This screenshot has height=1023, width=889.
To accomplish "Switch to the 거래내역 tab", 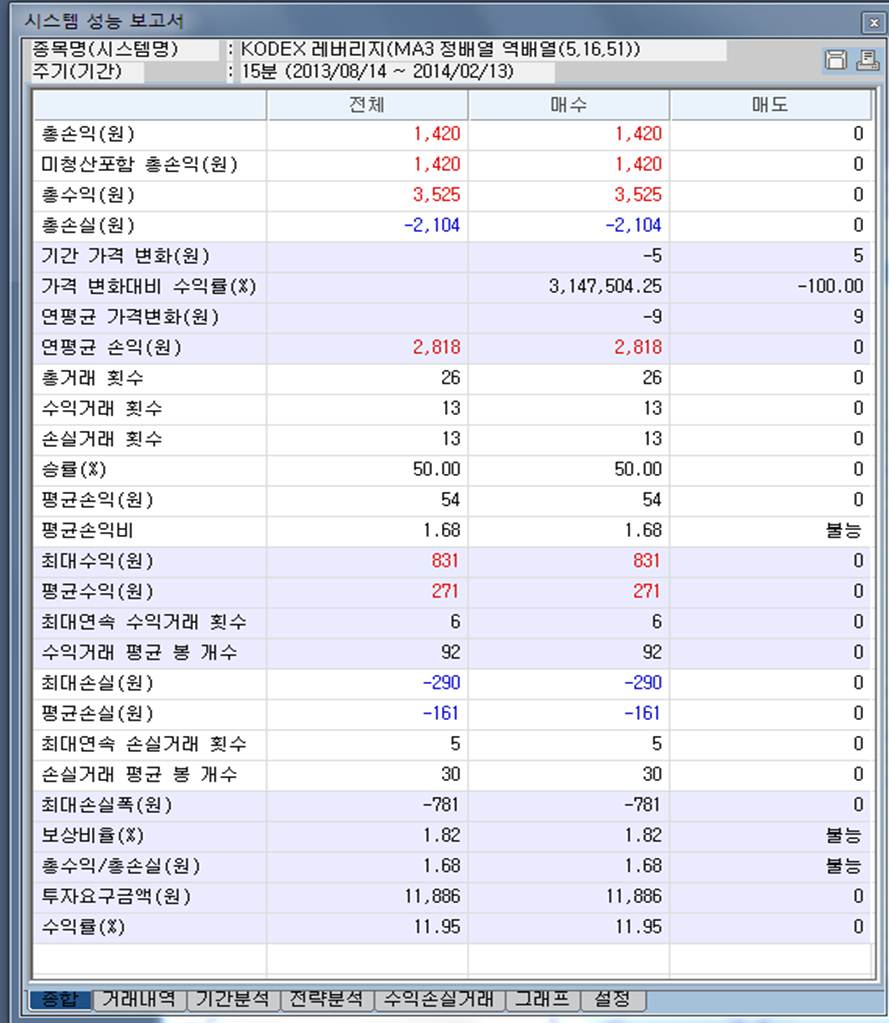I will coord(139,998).
